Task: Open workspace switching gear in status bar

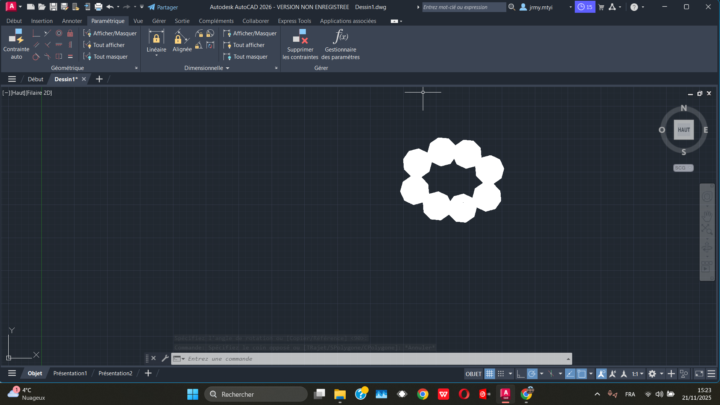Action: 652,373
